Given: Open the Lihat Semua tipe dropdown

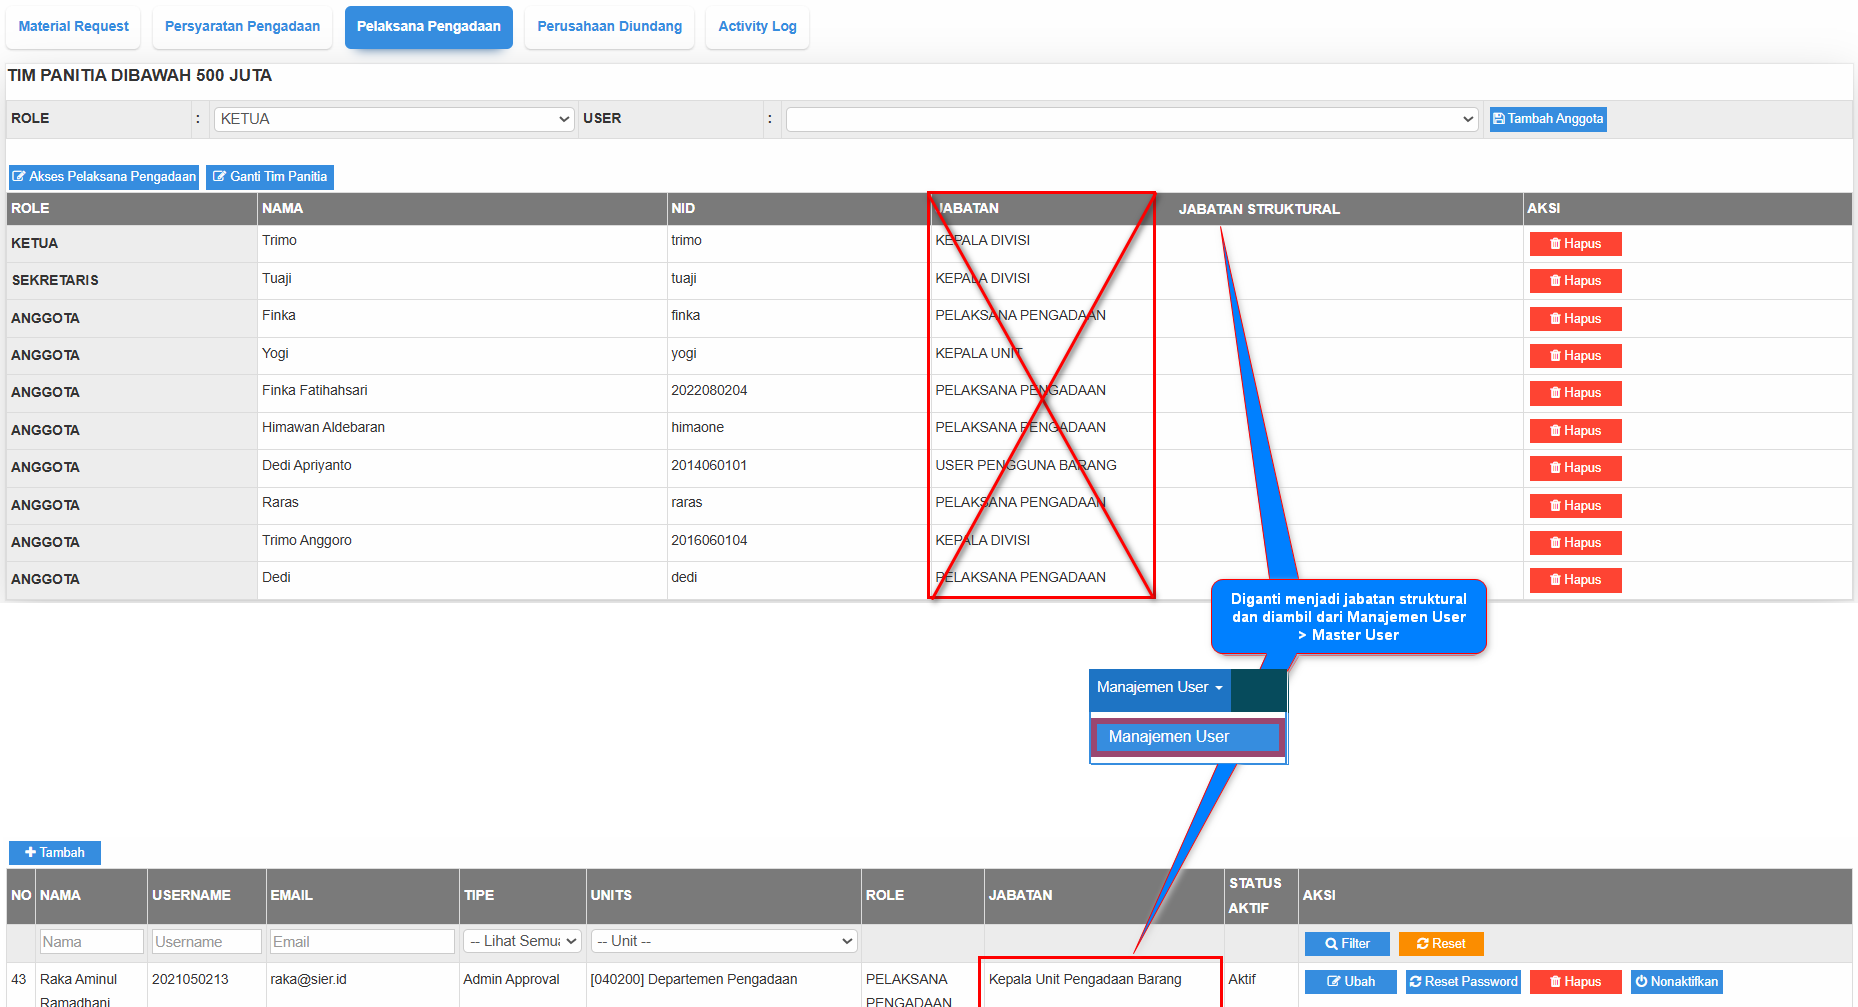Looking at the screenshot, I should (x=522, y=942).
